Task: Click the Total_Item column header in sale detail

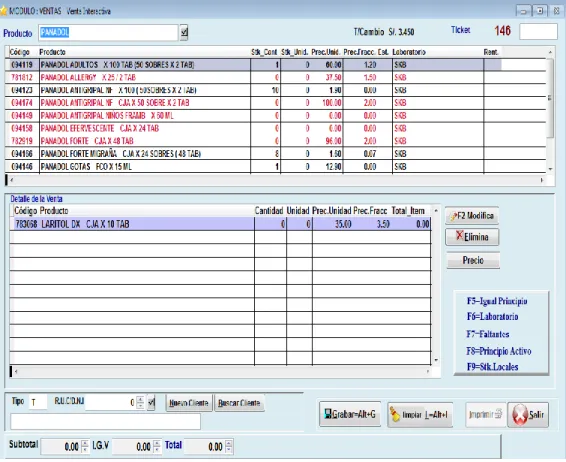Action: [408, 211]
